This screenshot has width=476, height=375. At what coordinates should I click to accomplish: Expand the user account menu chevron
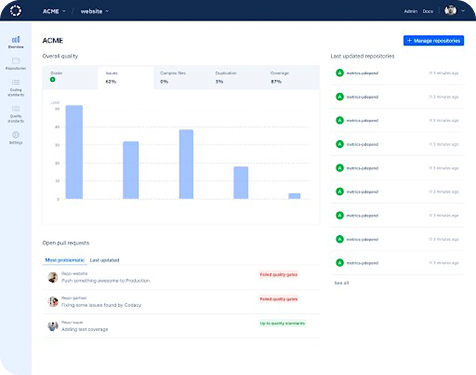click(463, 11)
